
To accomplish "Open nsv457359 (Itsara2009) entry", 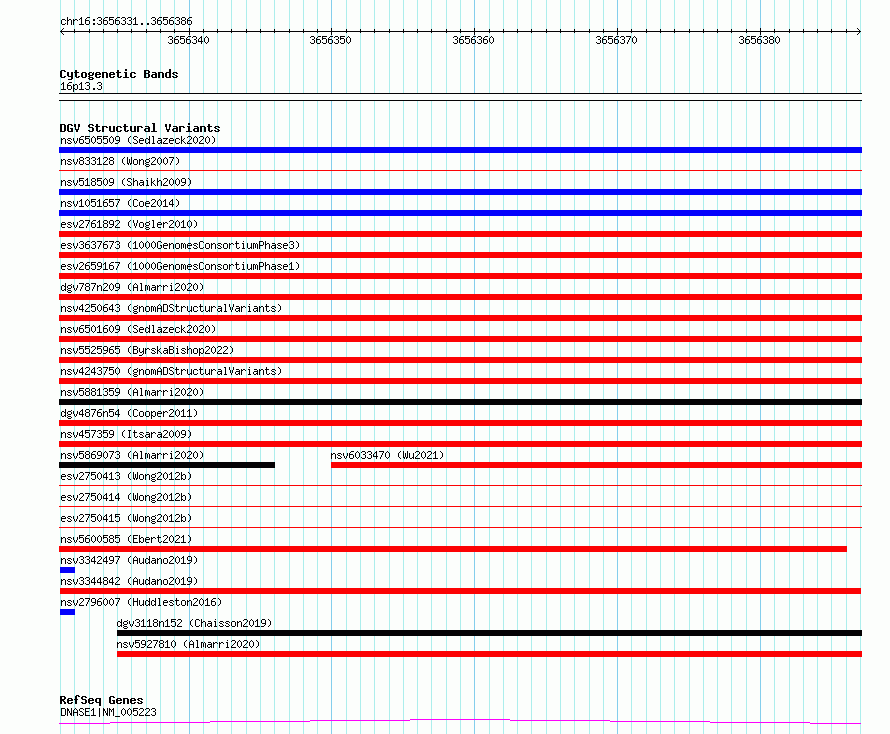I will click(126, 434).
